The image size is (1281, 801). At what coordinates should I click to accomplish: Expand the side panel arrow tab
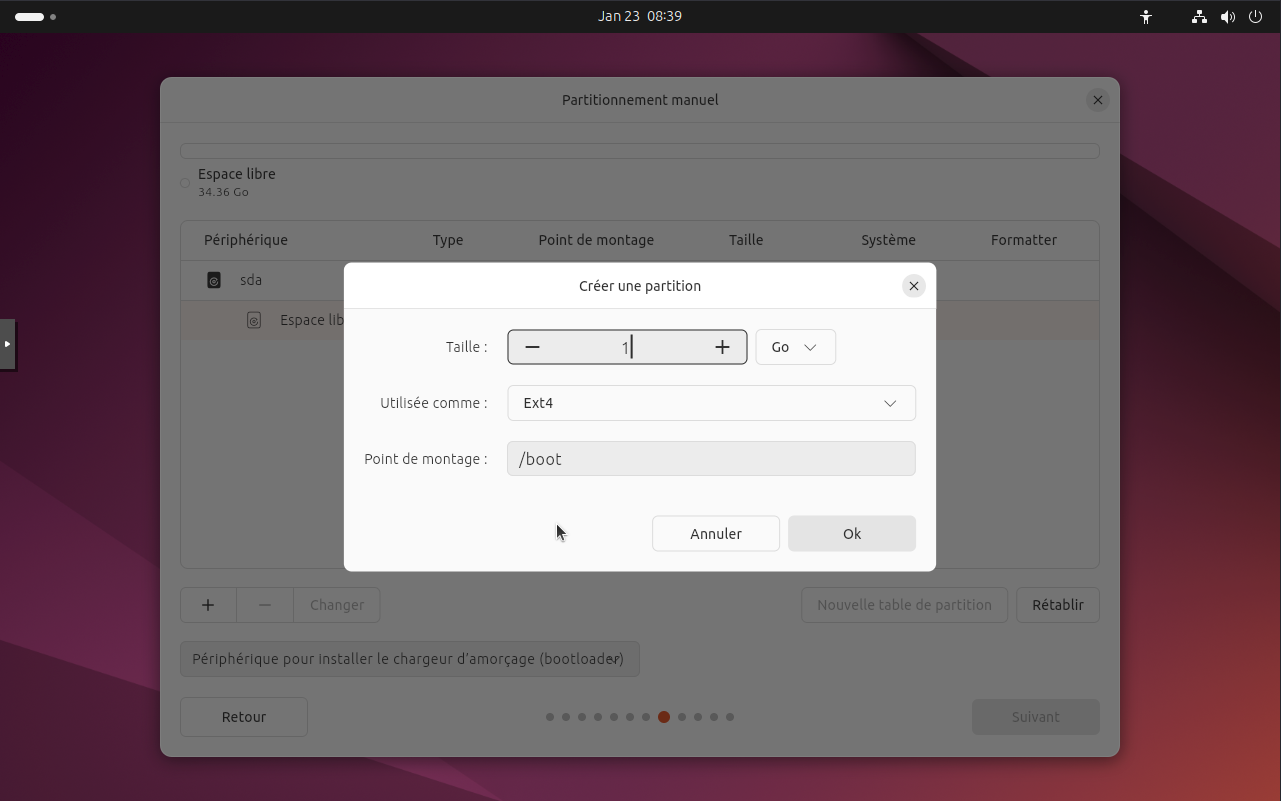[x=7, y=344]
